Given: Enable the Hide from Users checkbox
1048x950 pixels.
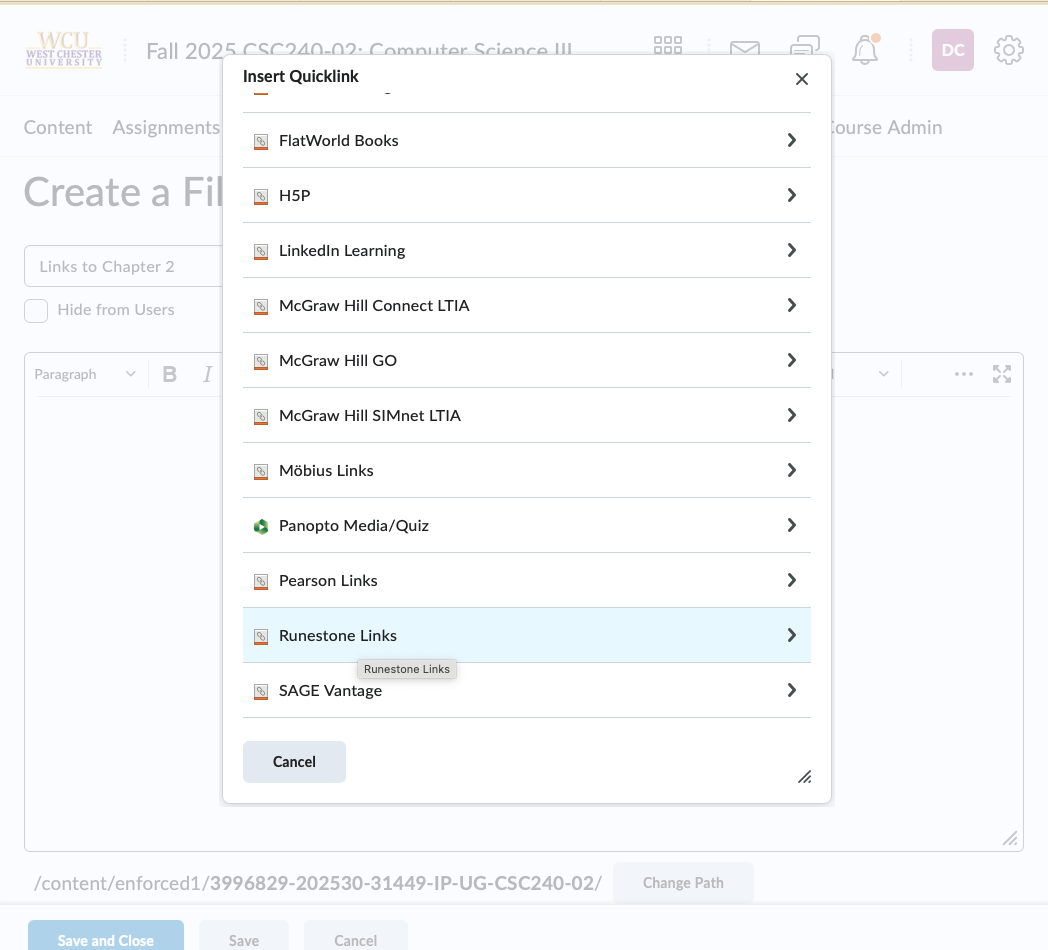Looking at the screenshot, I should (36, 310).
